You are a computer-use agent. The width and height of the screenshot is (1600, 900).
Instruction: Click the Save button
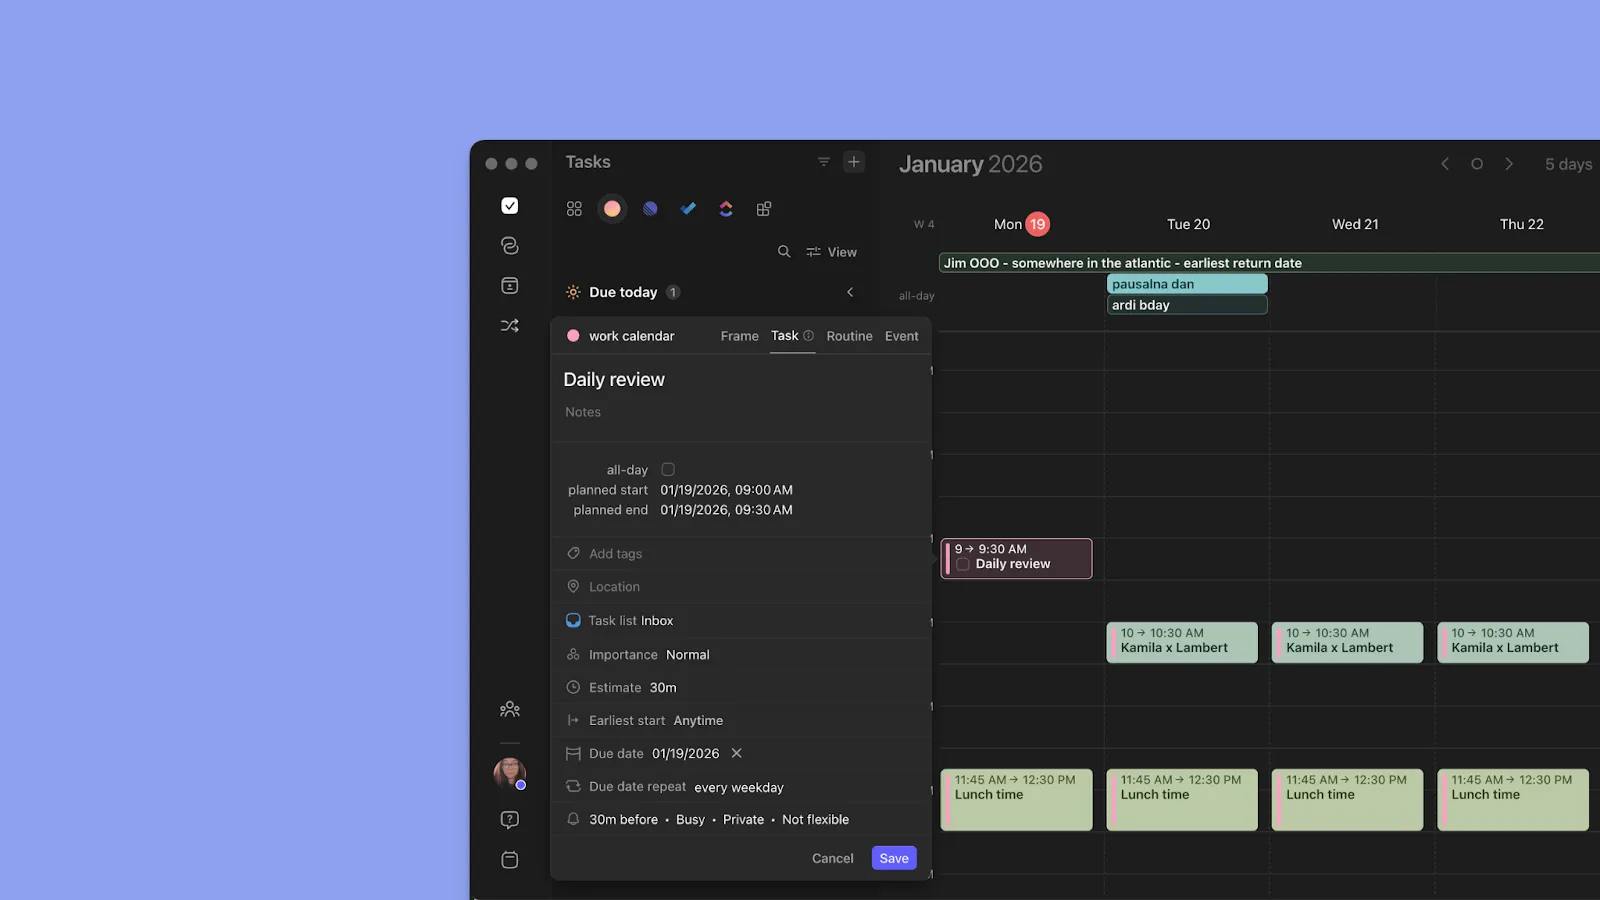pos(893,858)
